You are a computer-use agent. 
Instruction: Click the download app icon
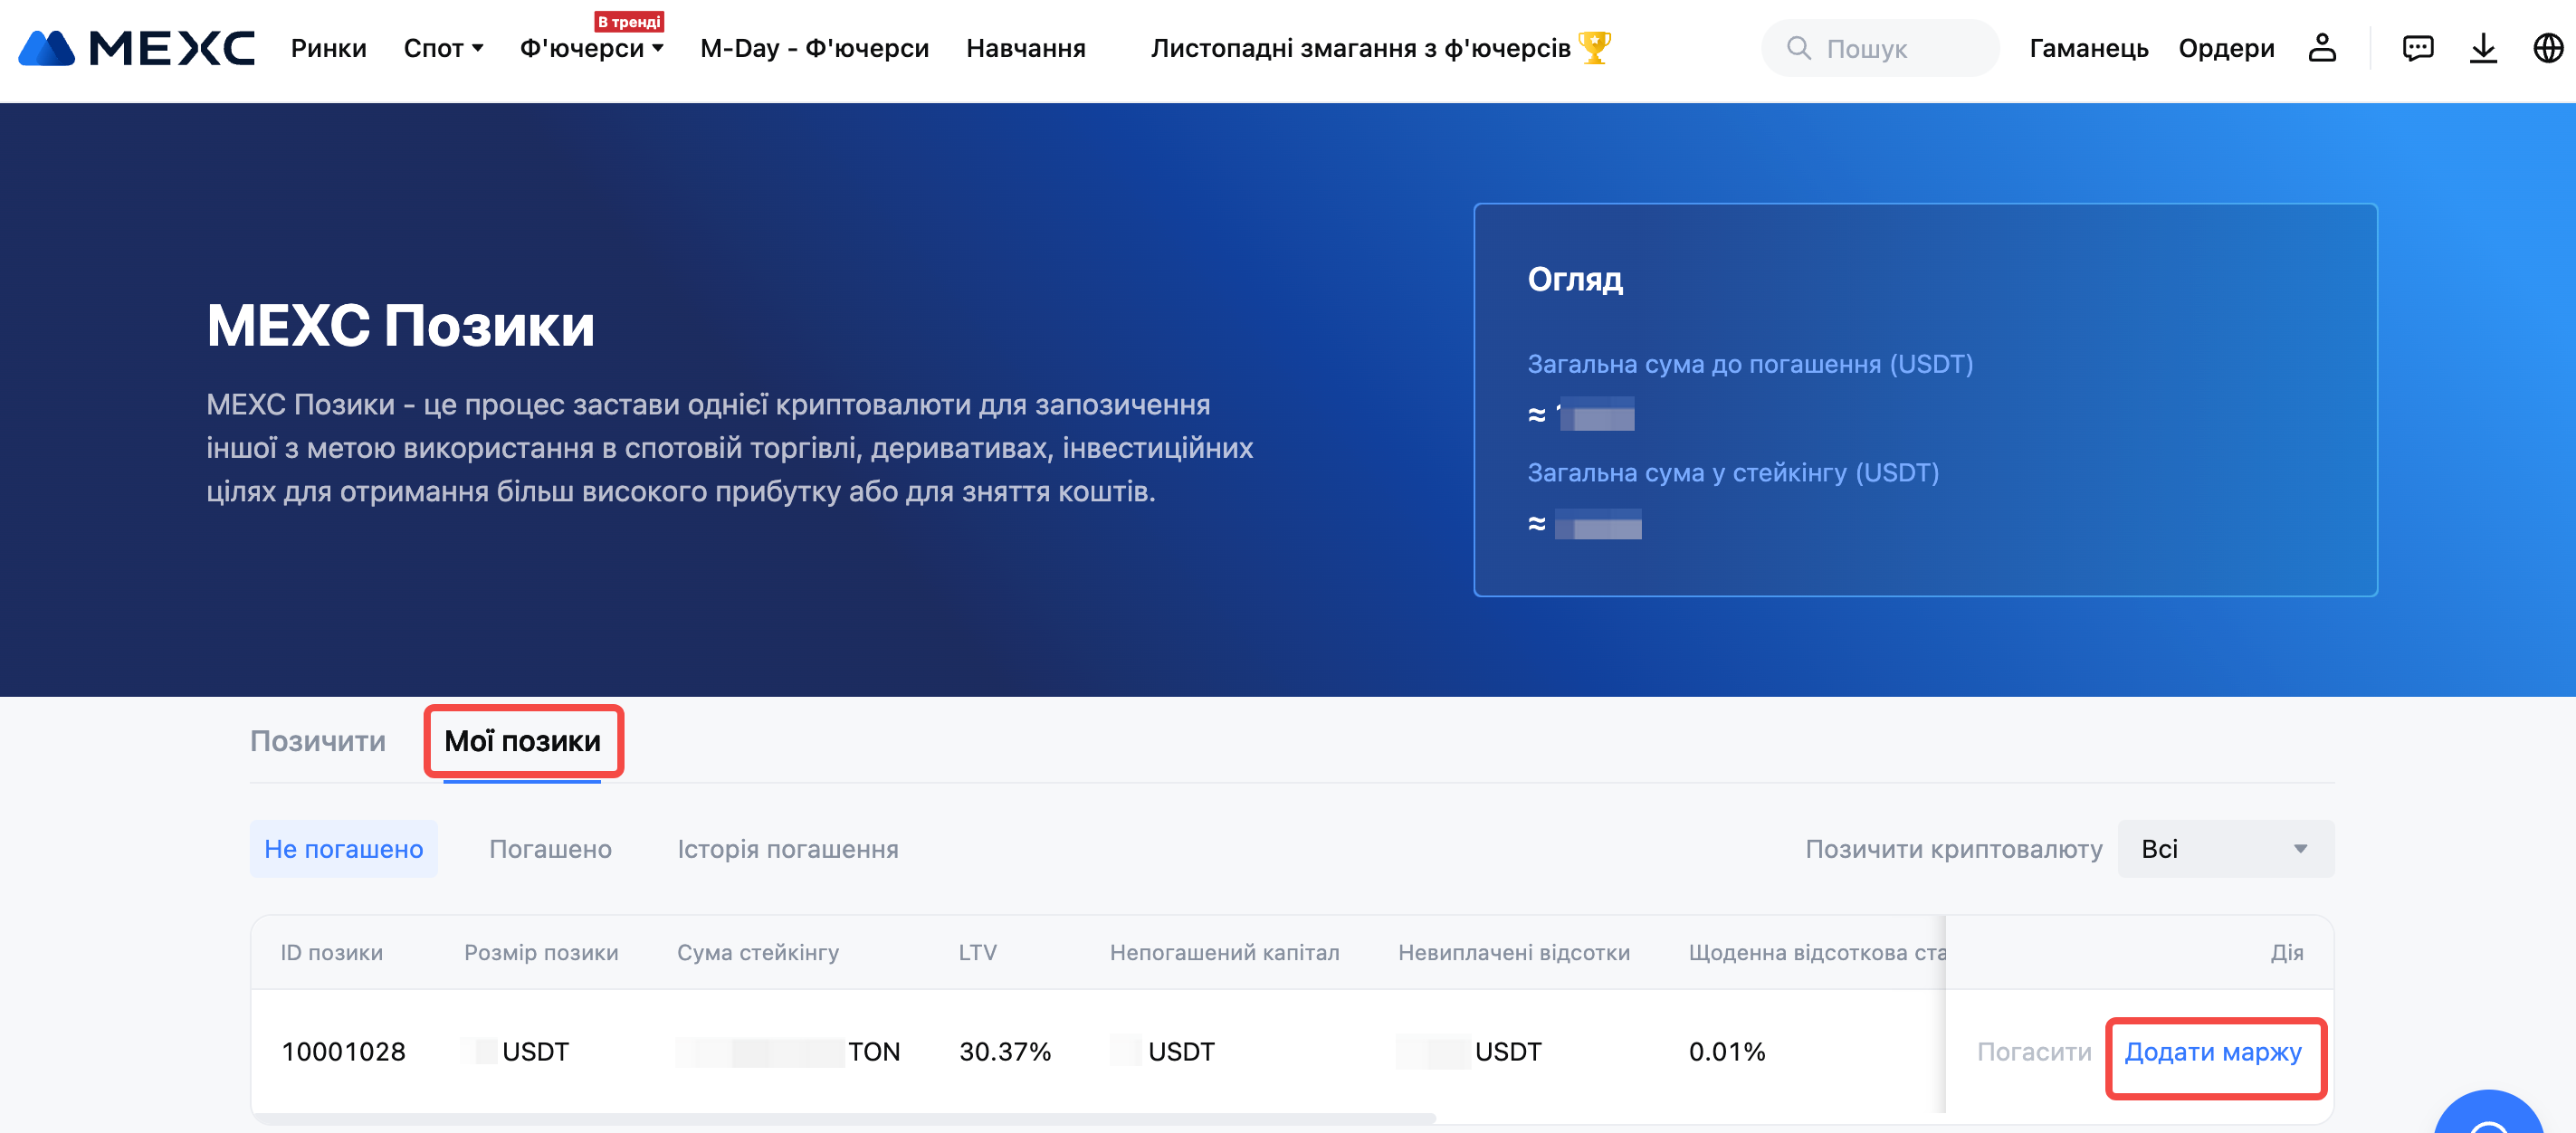(2482, 48)
